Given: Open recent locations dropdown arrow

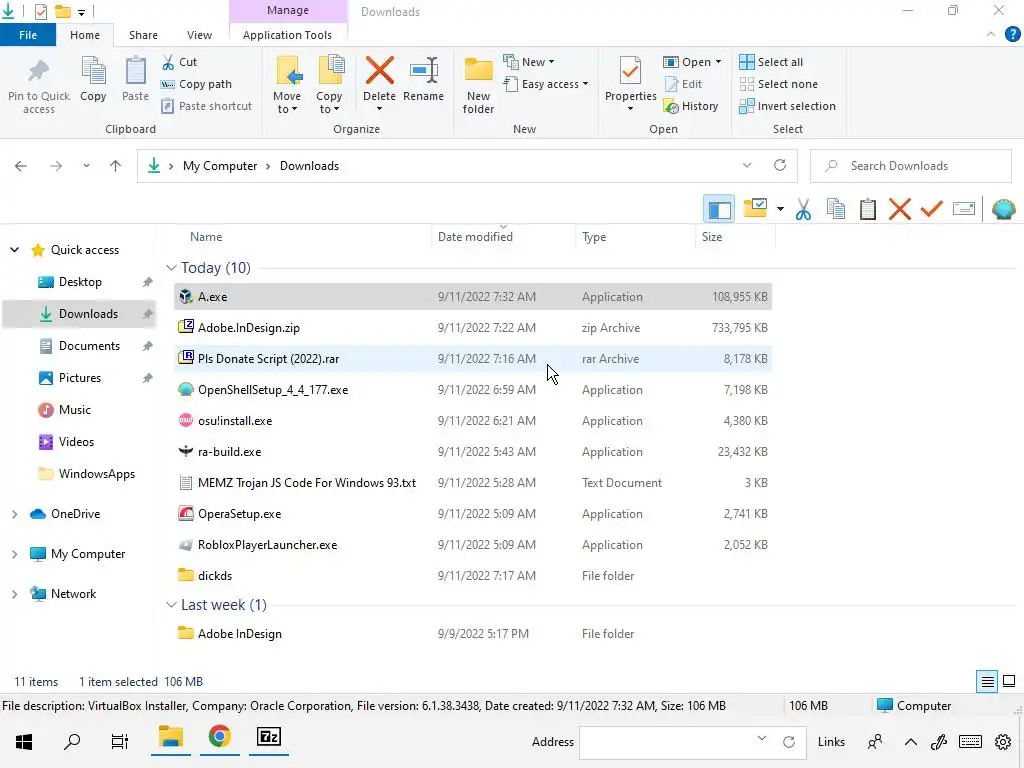Looking at the screenshot, I should click(x=86, y=166).
